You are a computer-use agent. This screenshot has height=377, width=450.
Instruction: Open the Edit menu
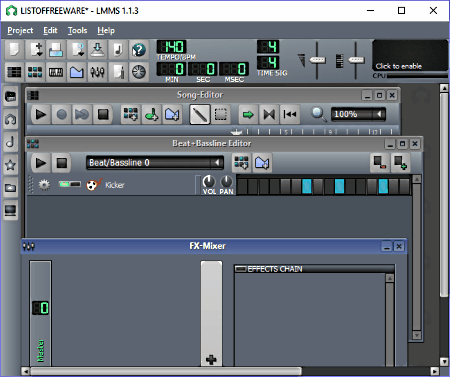[x=50, y=30]
